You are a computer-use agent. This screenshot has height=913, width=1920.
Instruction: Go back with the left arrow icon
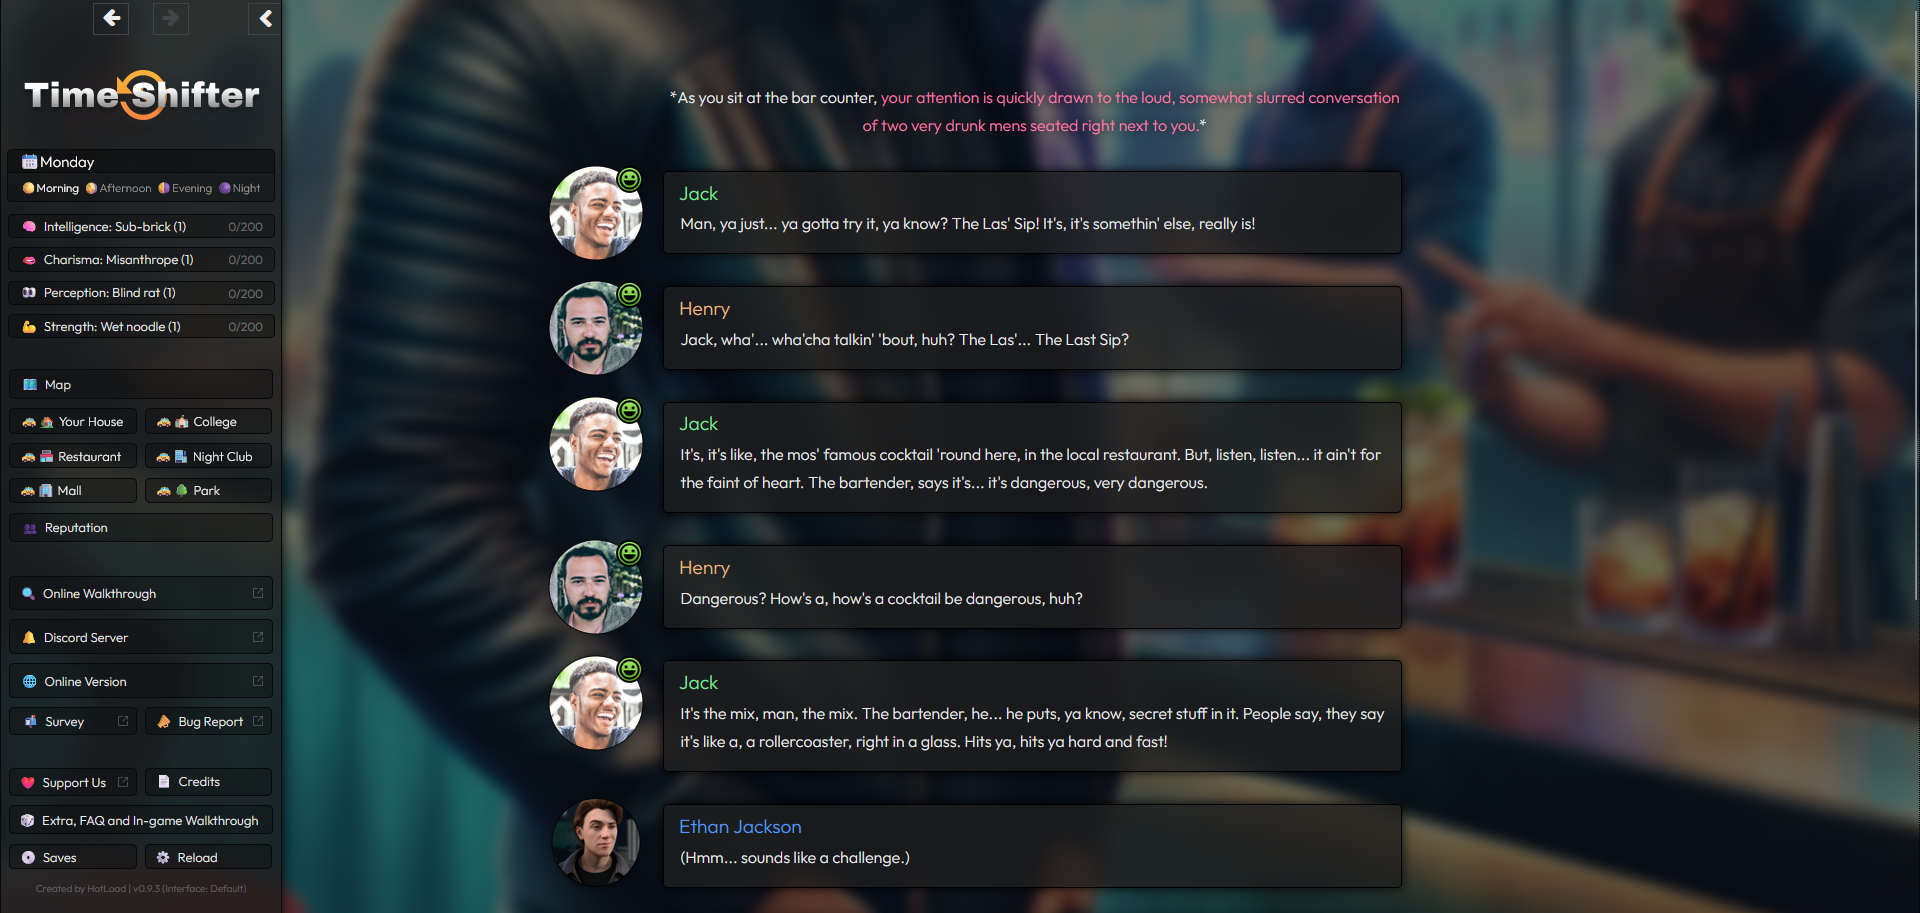click(x=111, y=18)
